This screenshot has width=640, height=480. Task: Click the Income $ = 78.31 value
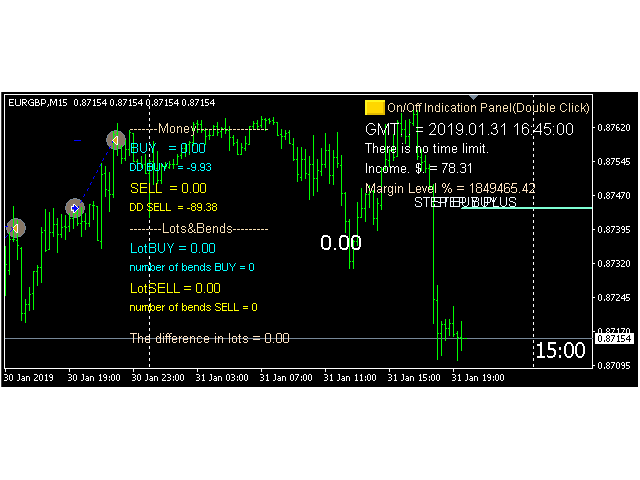pos(419,168)
